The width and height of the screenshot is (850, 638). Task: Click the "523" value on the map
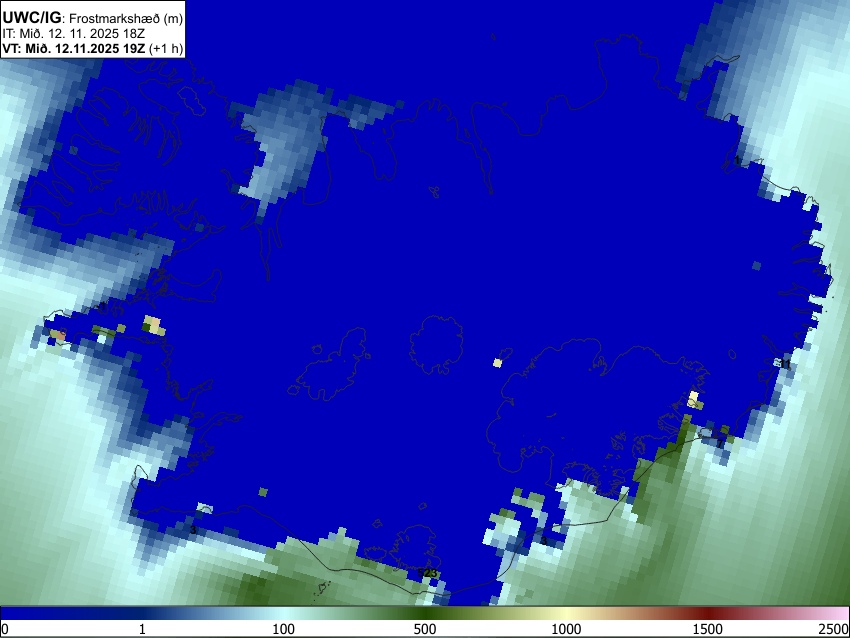427,573
